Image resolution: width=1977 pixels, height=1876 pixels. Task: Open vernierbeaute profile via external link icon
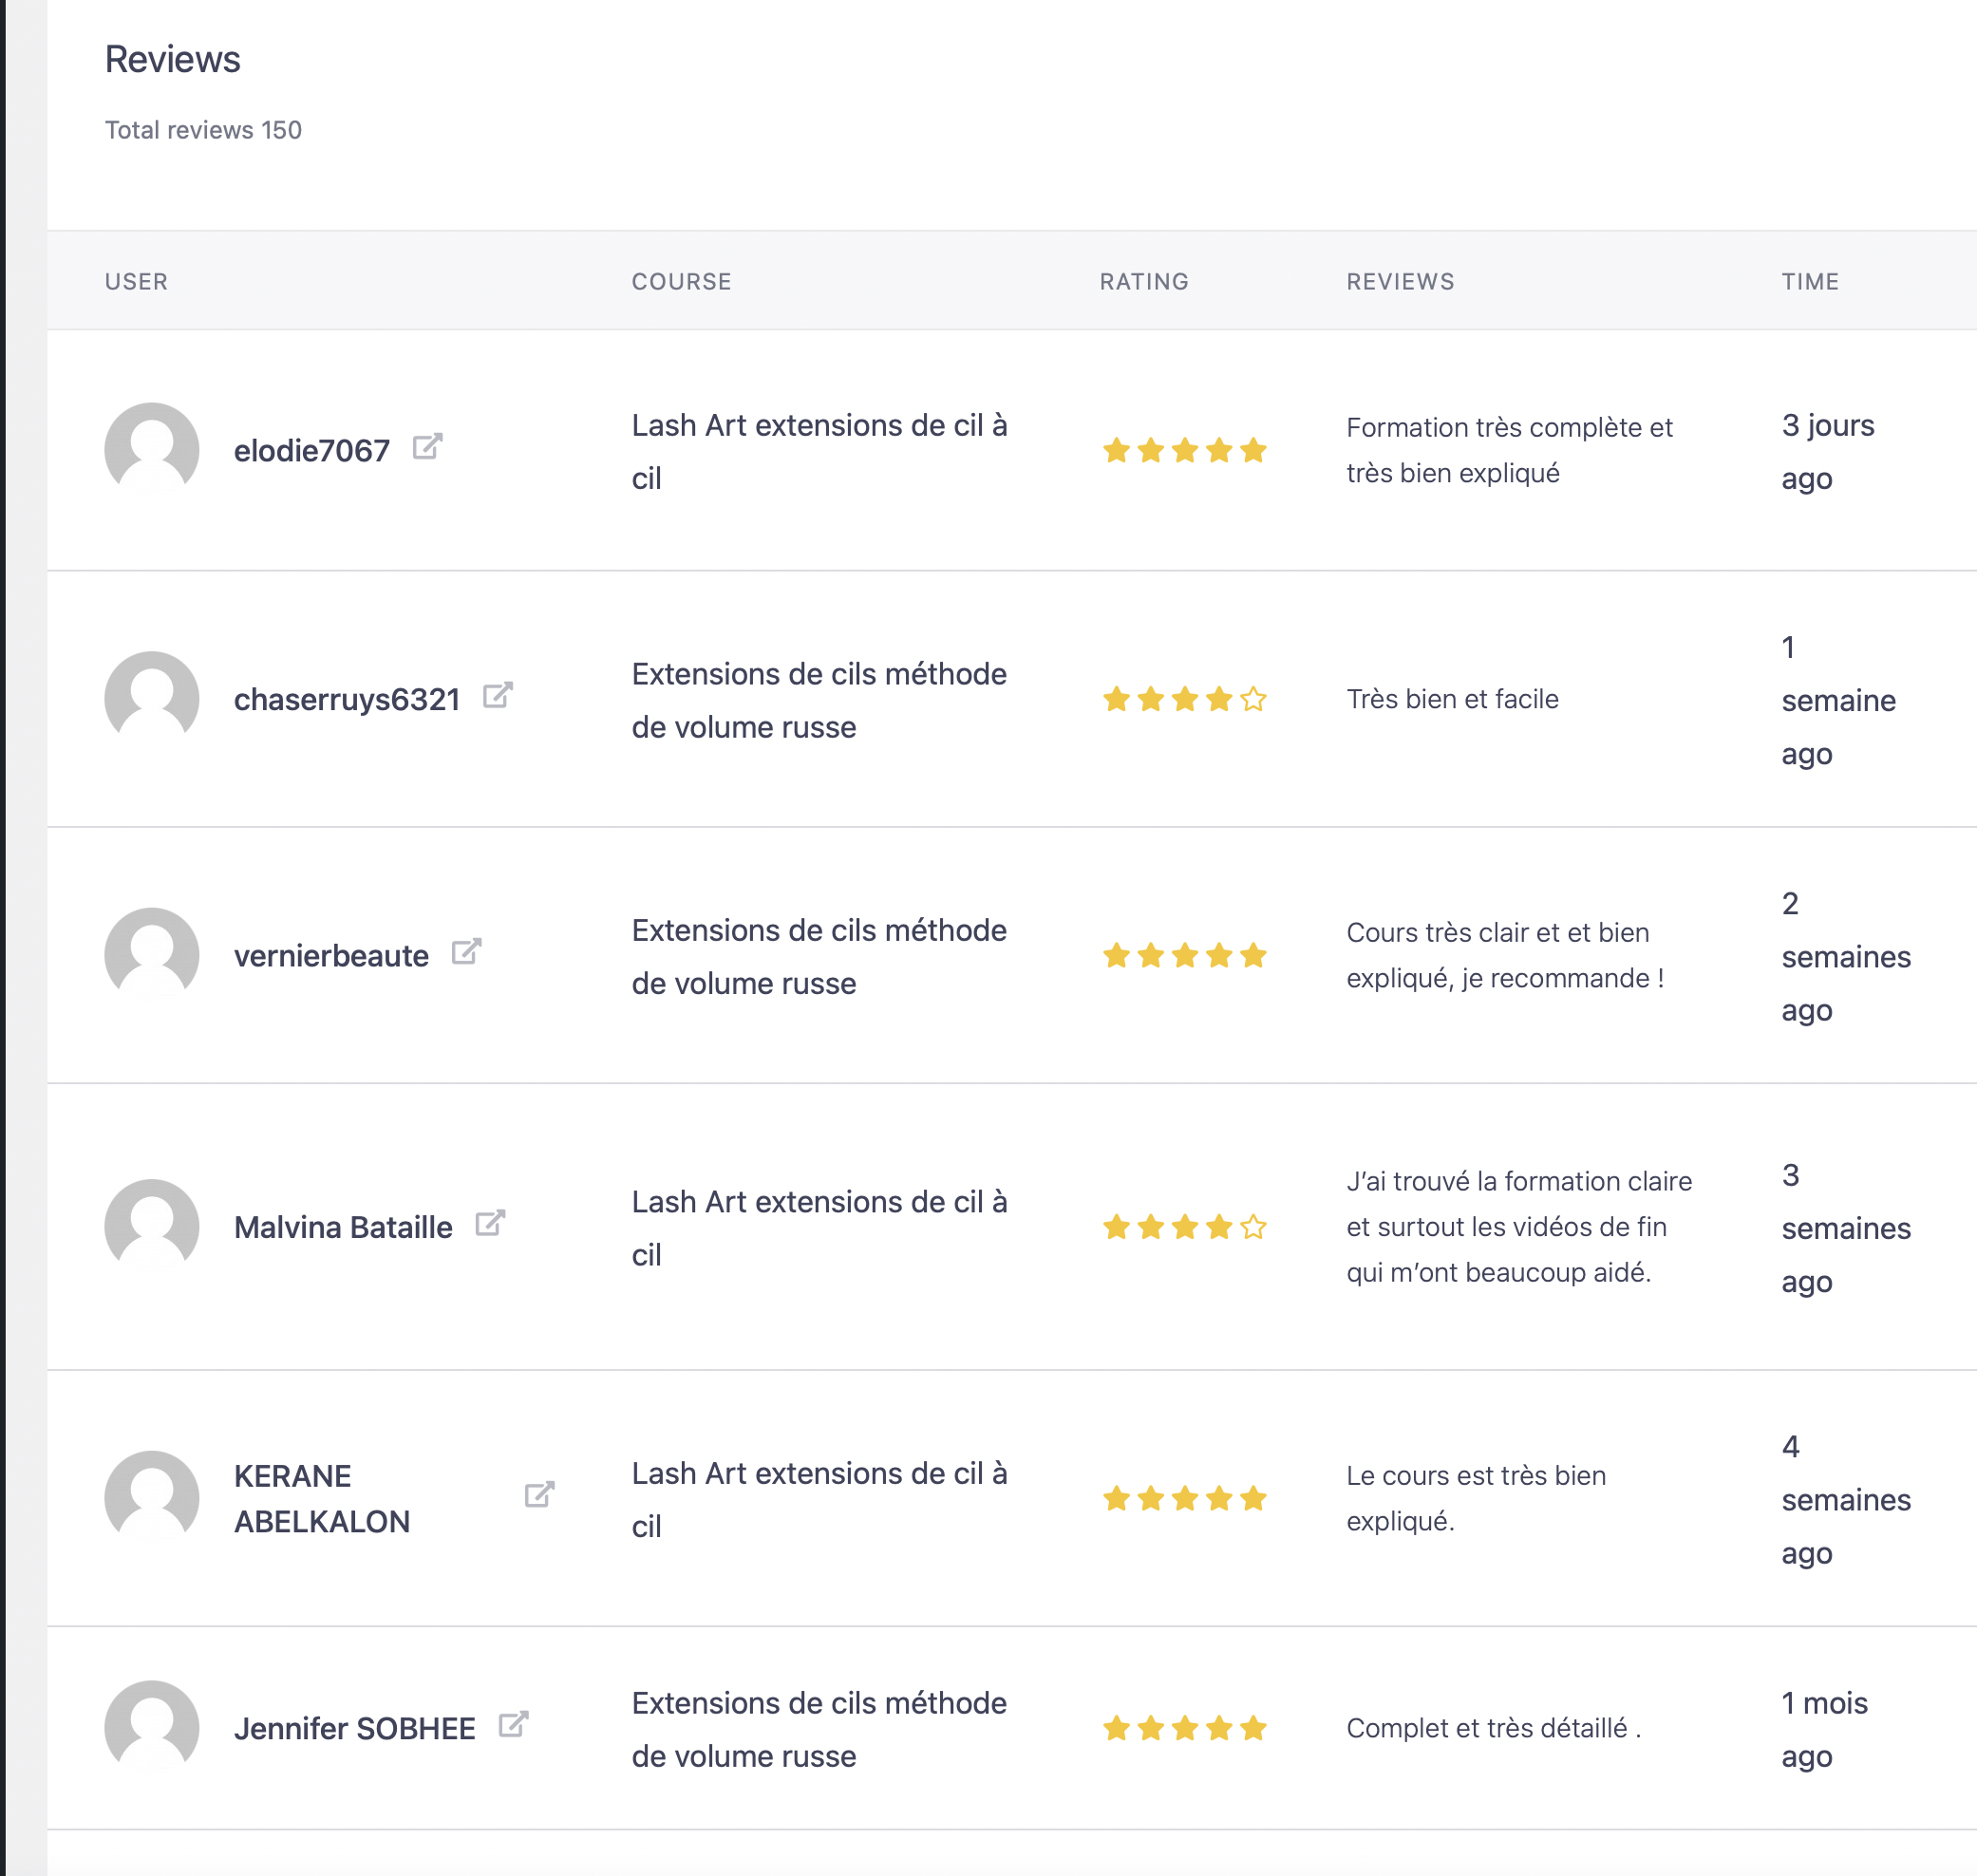466,952
